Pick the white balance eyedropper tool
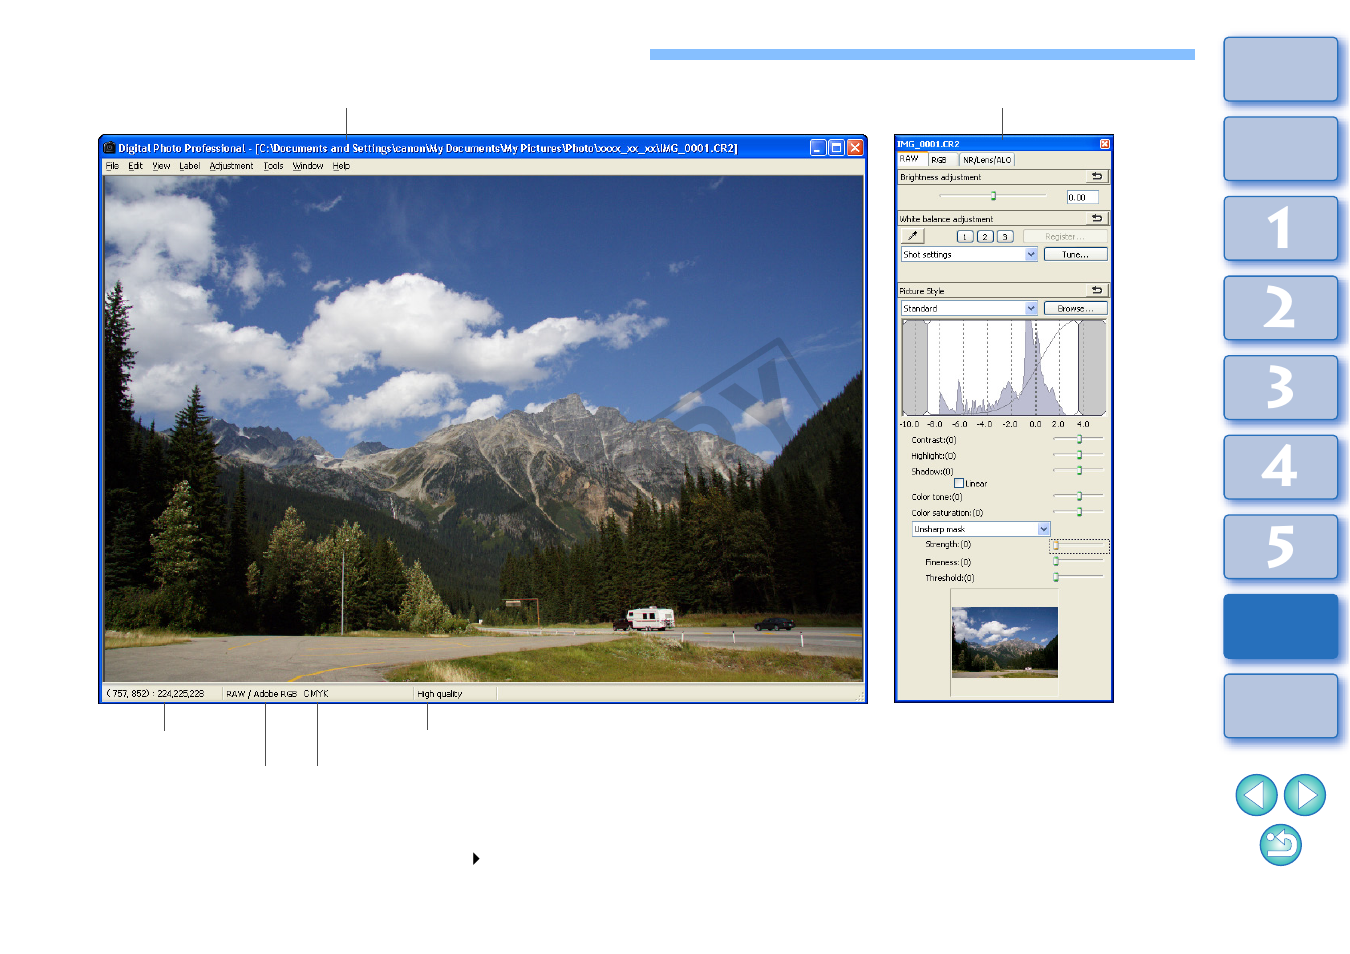This screenshot has height=954, width=1350. [912, 237]
